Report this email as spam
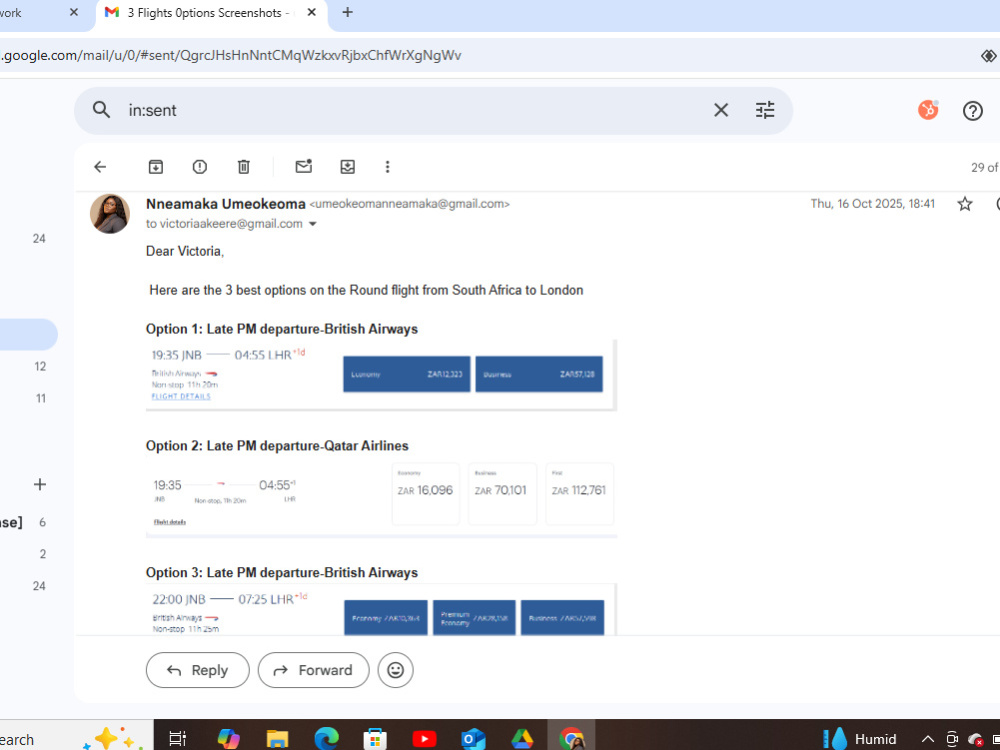Viewport: 1000px width, 750px height. coord(200,167)
